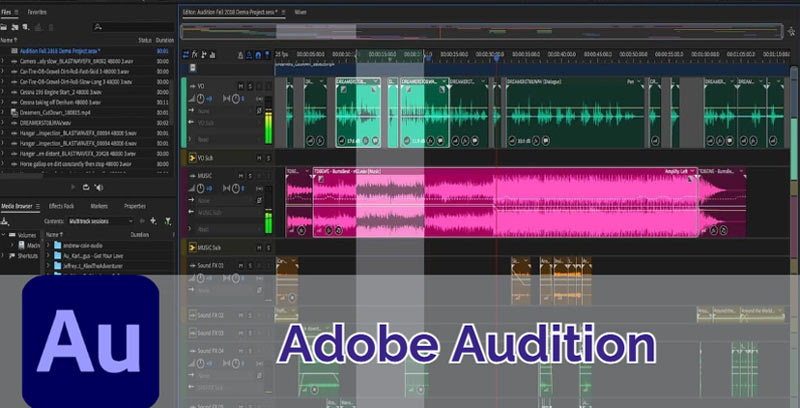The height and width of the screenshot is (408, 800).
Task: Click the VO Sub bus icon
Action: 192,158
